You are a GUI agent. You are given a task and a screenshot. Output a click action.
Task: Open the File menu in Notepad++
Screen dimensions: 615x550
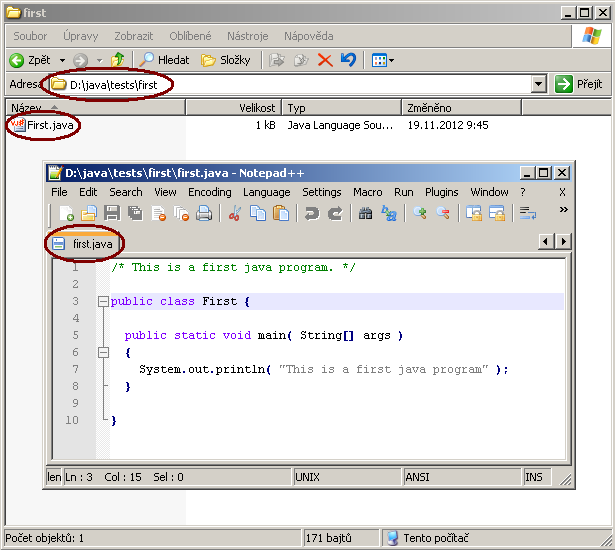pos(59,192)
